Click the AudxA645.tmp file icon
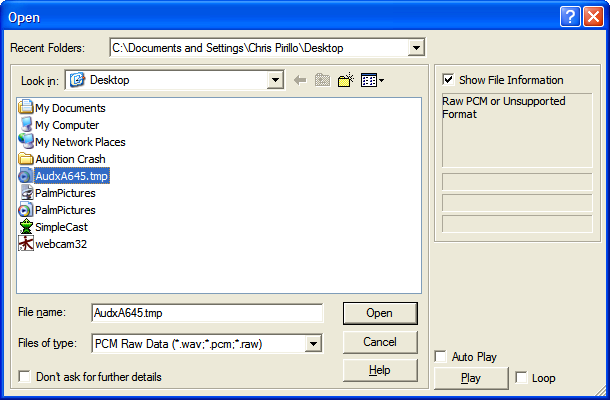 click(x=25, y=176)
